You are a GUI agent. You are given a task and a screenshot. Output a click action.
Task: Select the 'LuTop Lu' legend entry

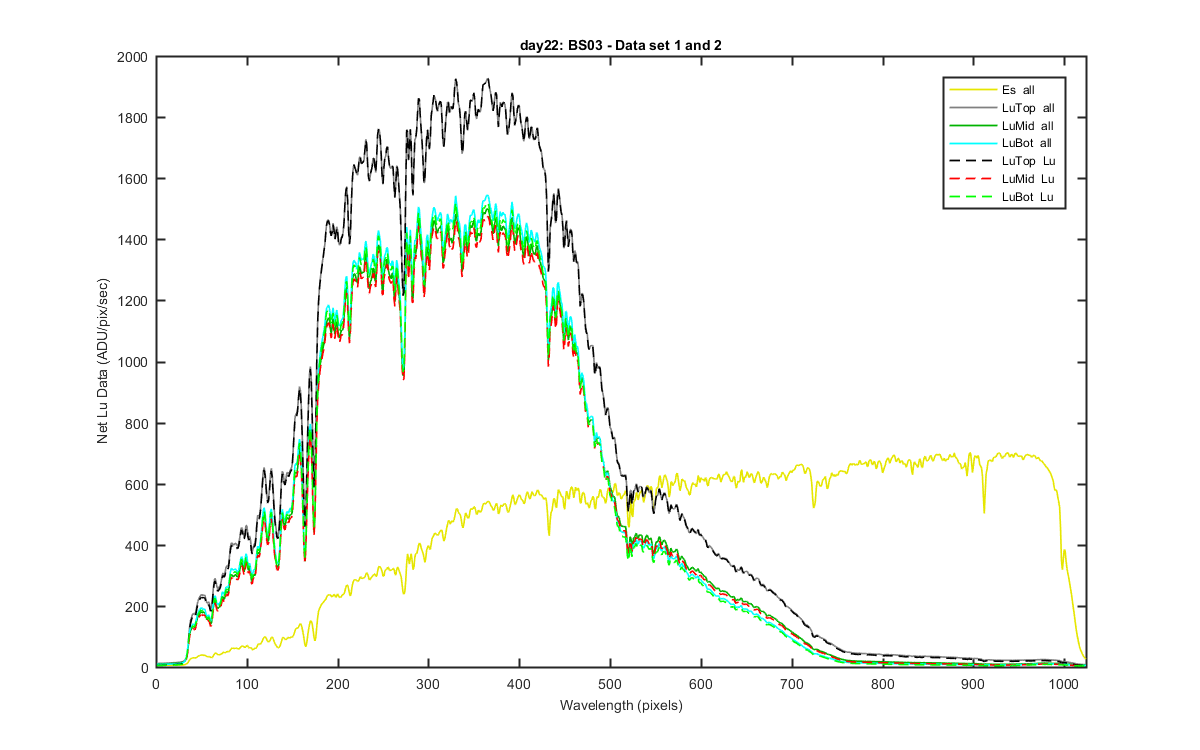[x=1003, y=162]
